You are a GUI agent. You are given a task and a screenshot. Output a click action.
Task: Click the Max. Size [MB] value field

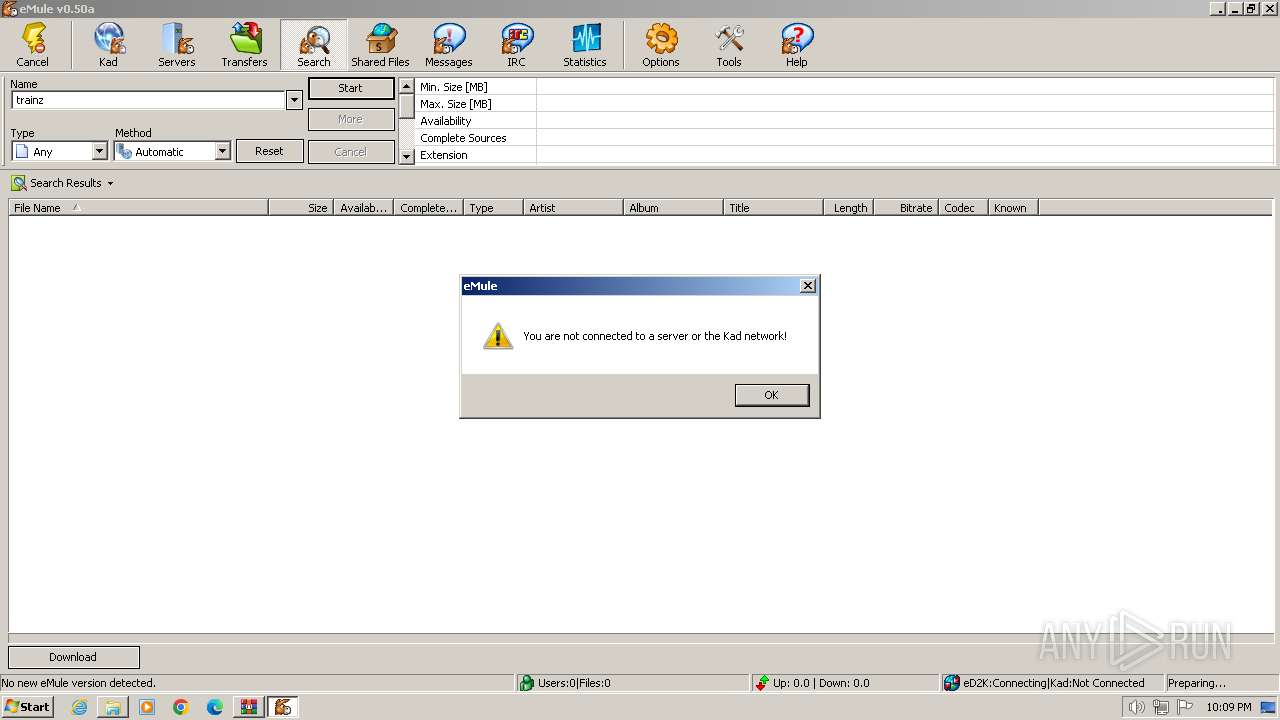pyautogui.click(x=904, y=104)
